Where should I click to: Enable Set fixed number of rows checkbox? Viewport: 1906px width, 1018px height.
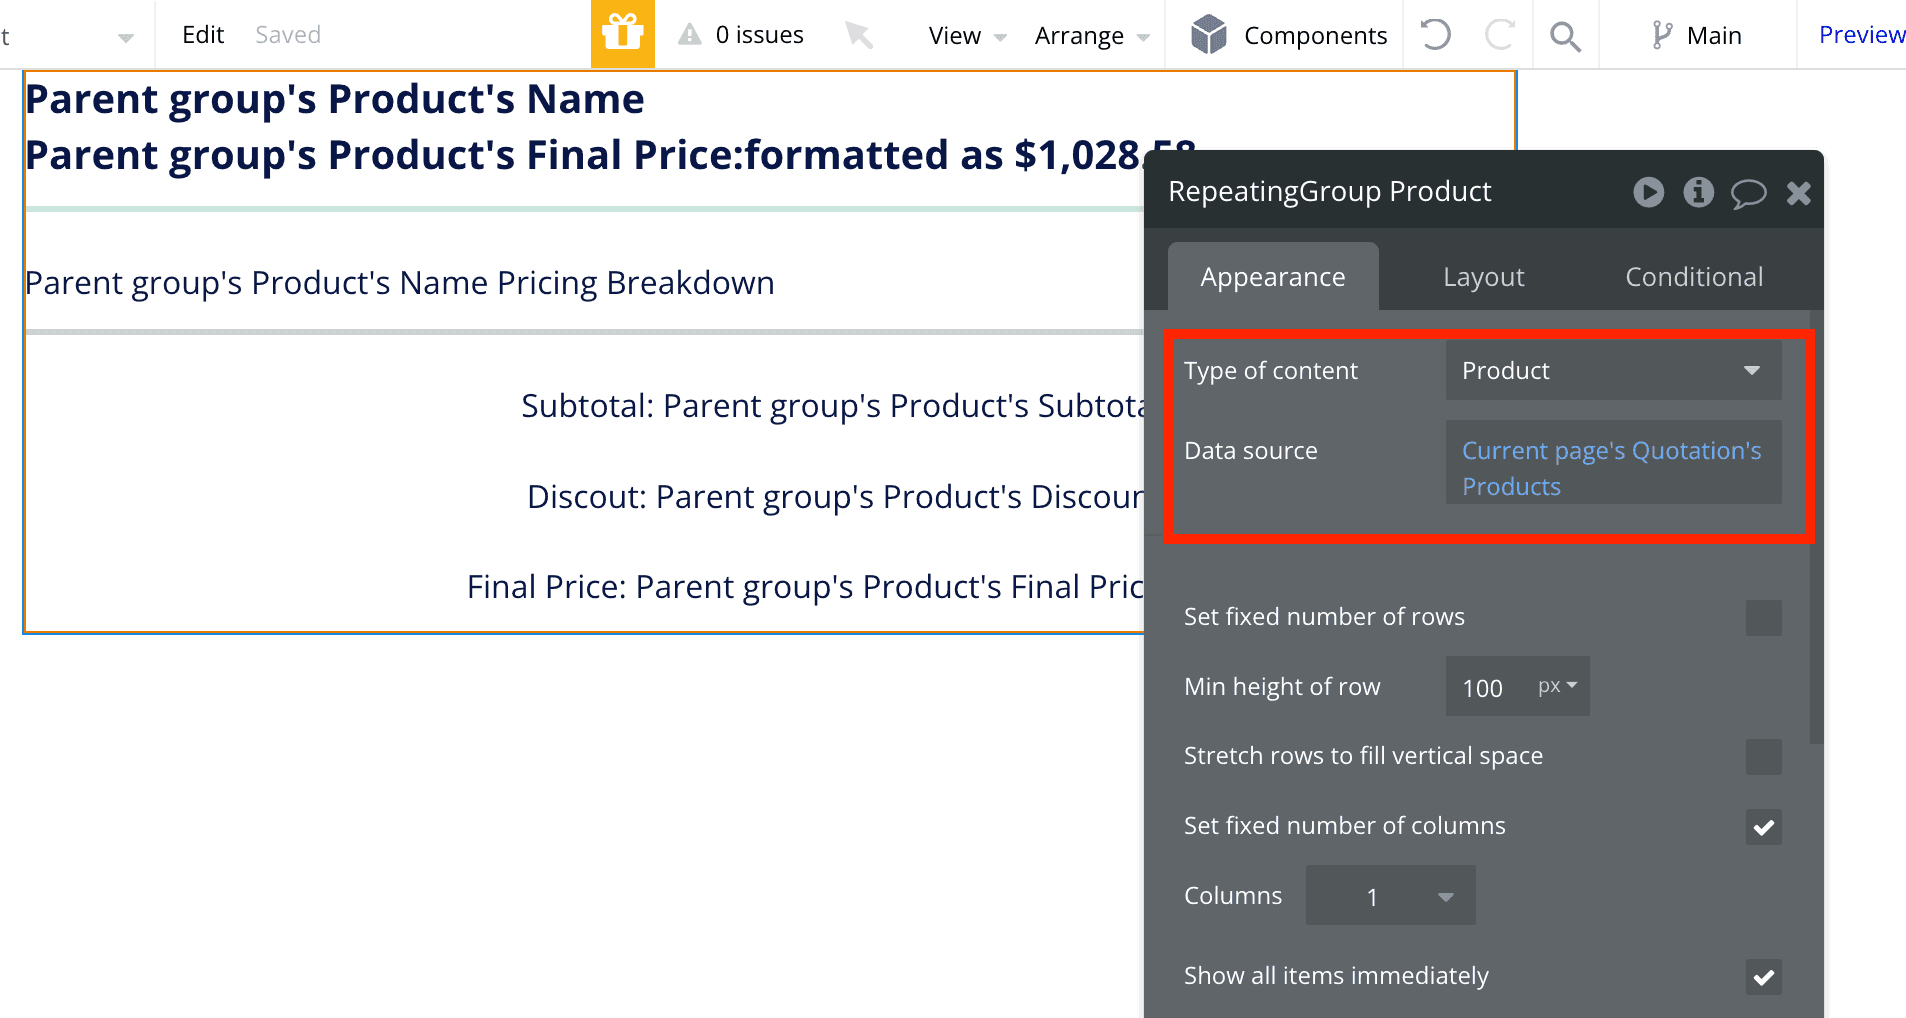click(x=1763, y=618)
